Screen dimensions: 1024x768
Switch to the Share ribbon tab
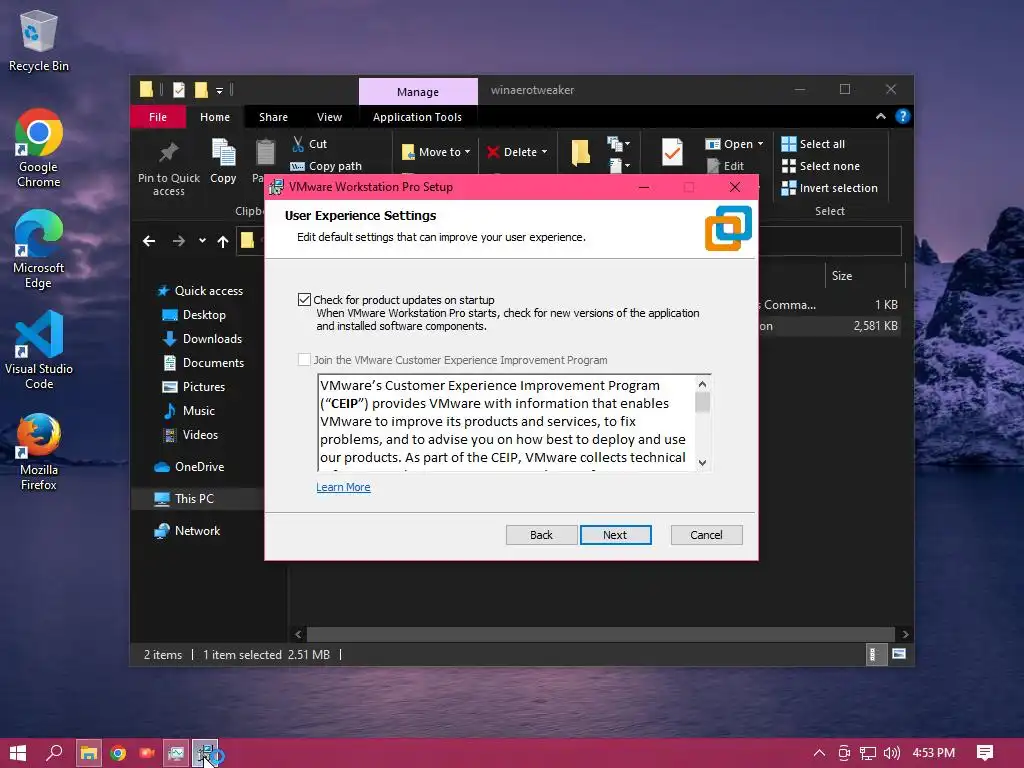click(273, 117)
